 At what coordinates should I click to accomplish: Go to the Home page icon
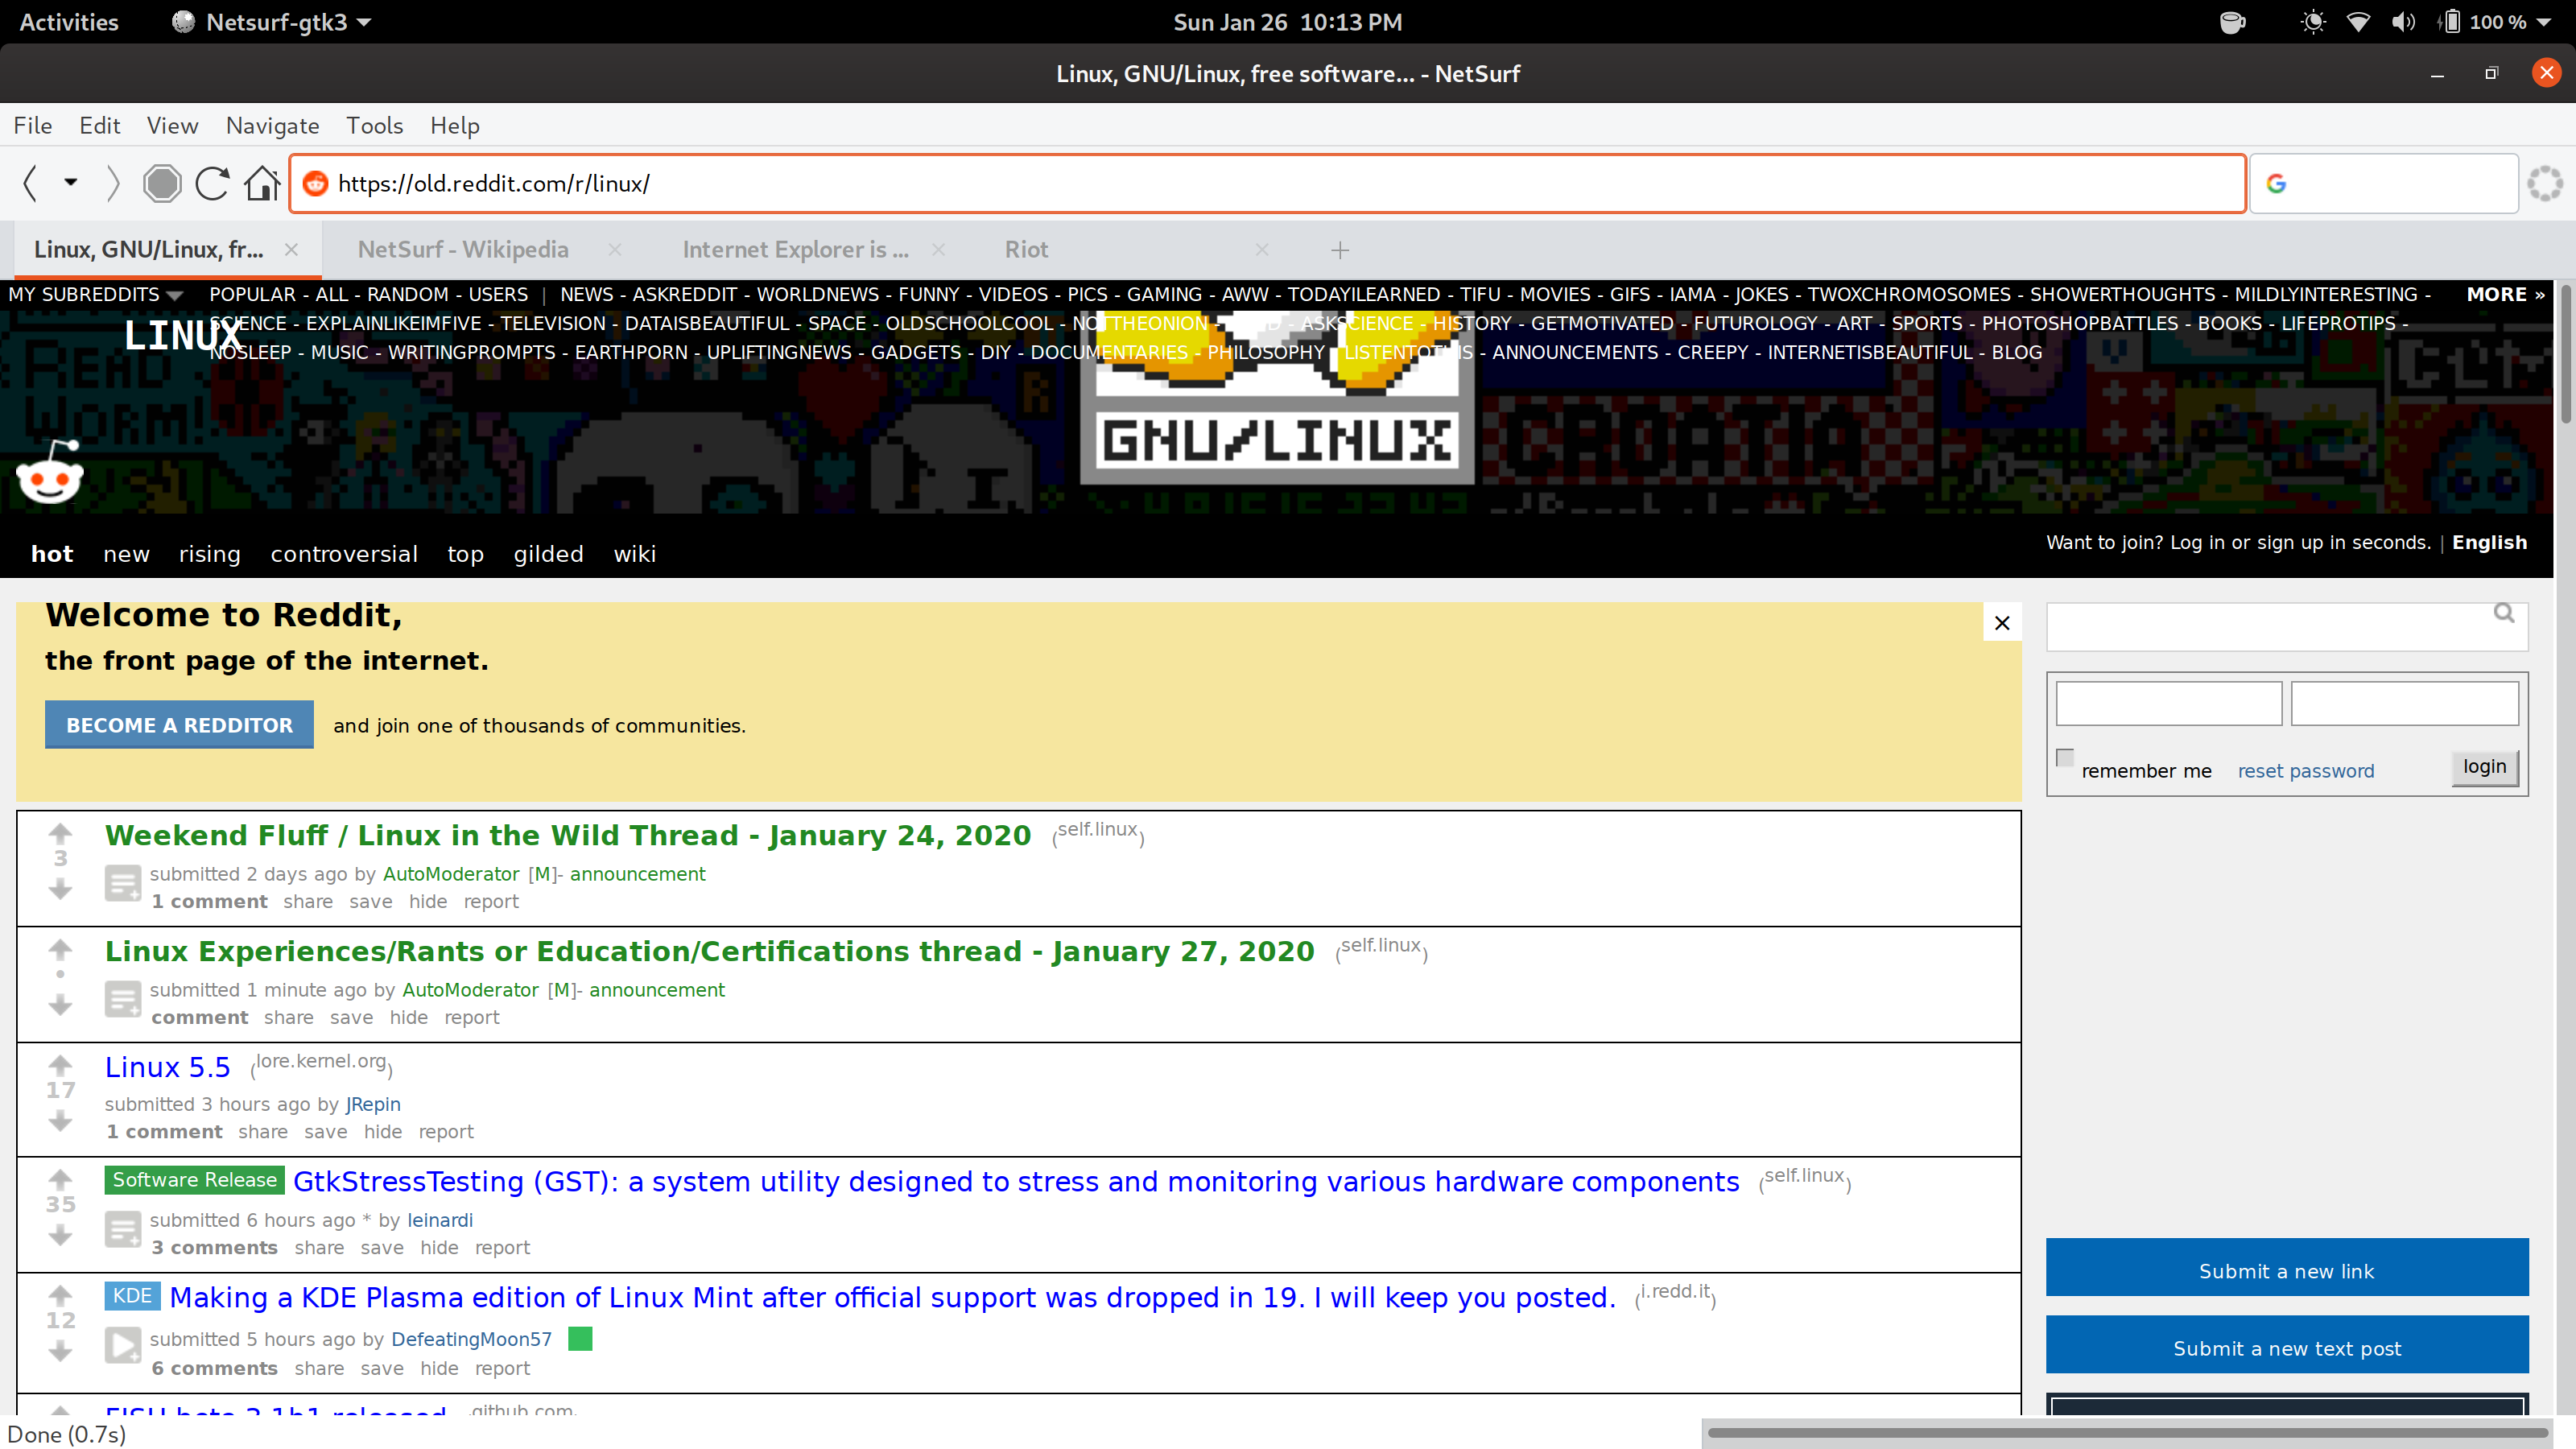262,184
